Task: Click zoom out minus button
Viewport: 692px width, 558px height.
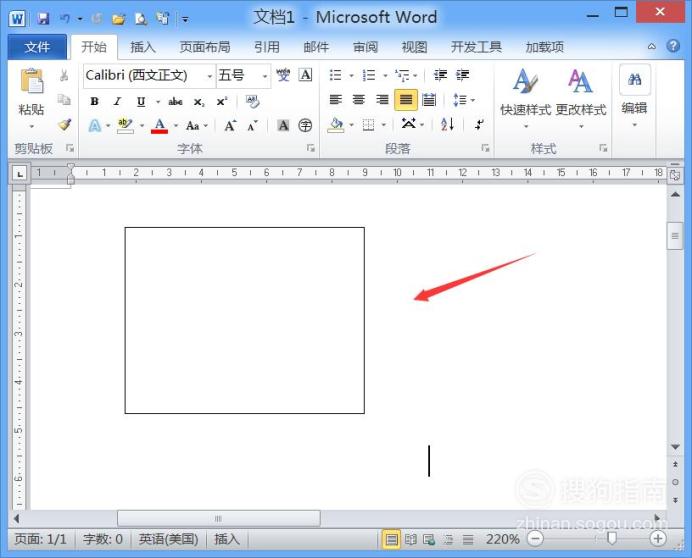Action: [535, 539]
